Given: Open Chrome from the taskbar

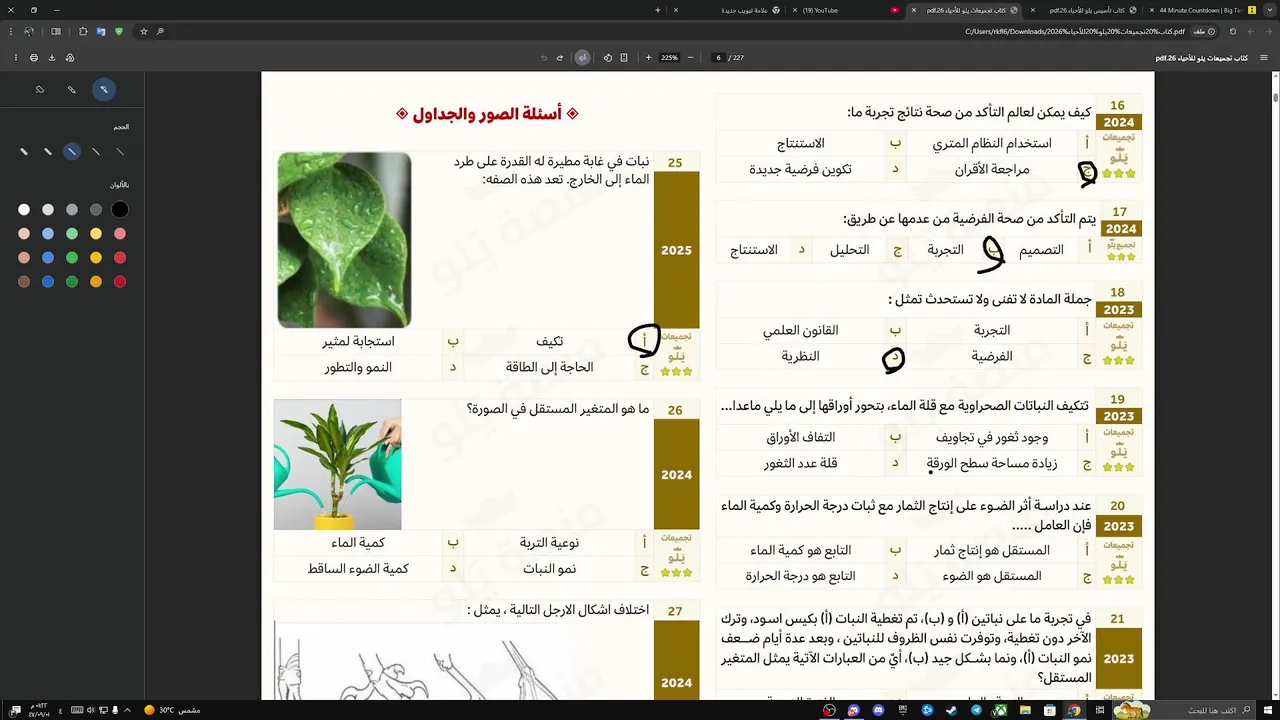Looking at the screenshot, I should [x=1073, y=711].
